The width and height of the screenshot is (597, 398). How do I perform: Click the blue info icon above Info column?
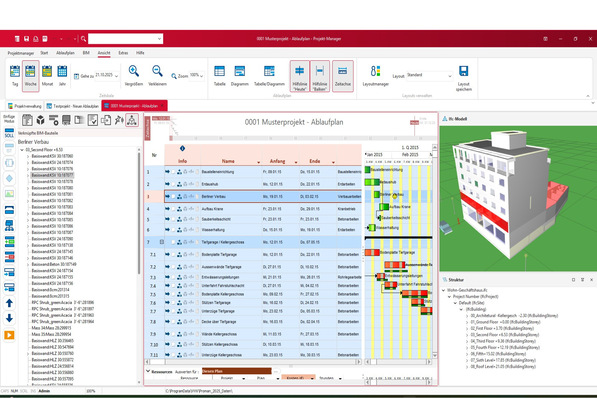tap(182, 148)
